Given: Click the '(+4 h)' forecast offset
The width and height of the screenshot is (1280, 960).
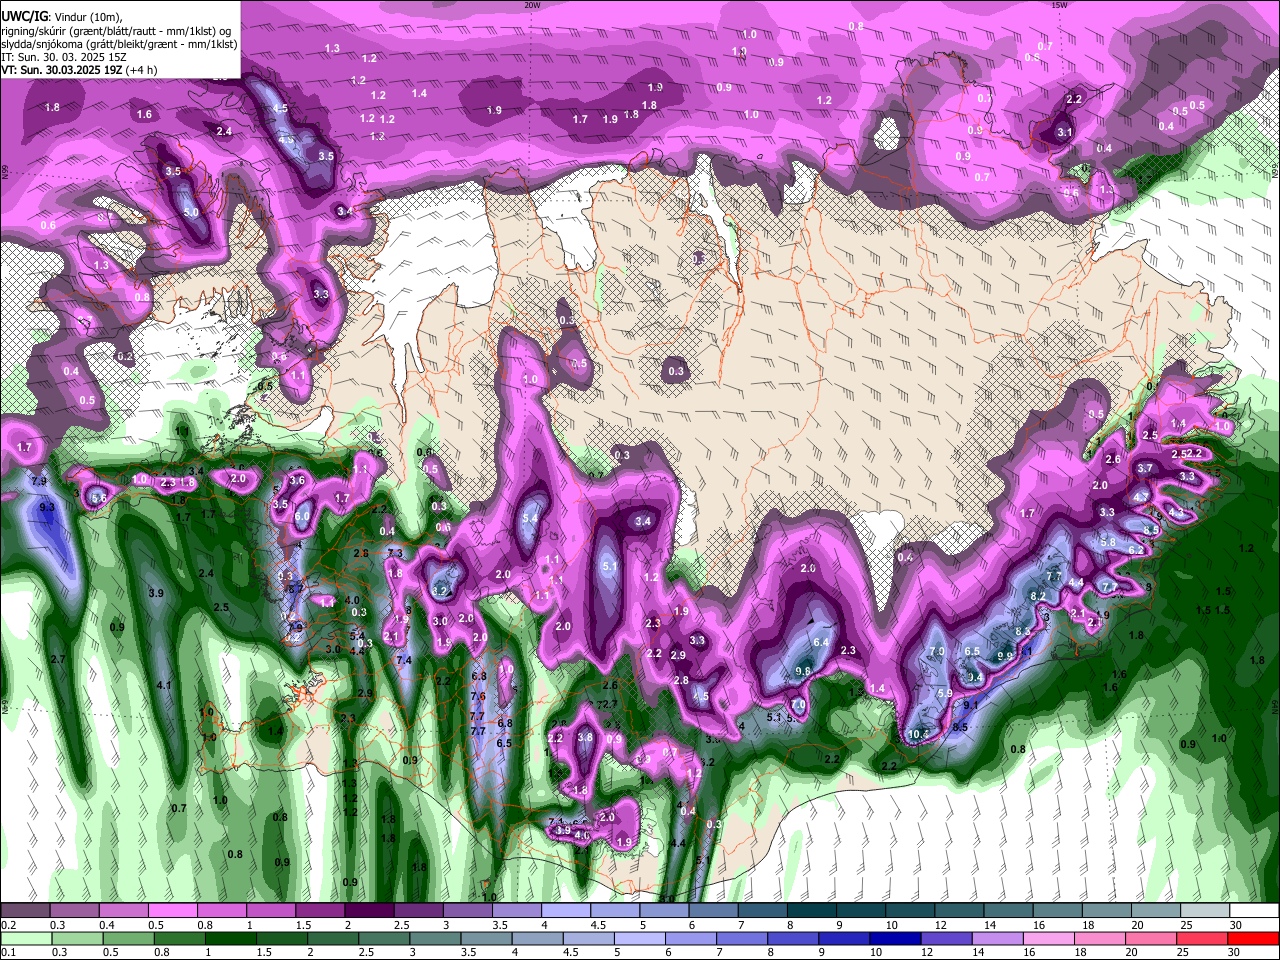Looking at the screenshot, I should pyautogui.click(x=141, y=70).
